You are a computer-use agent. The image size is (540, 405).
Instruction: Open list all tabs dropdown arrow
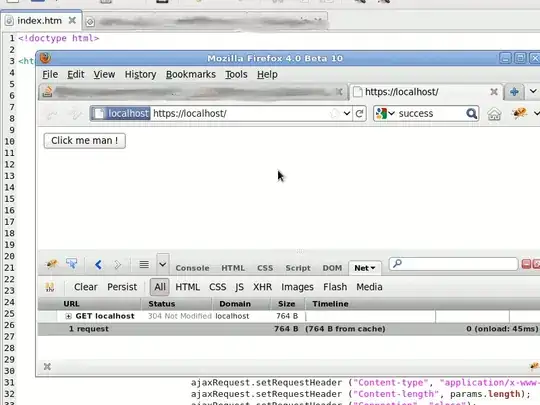pos(533,91)
